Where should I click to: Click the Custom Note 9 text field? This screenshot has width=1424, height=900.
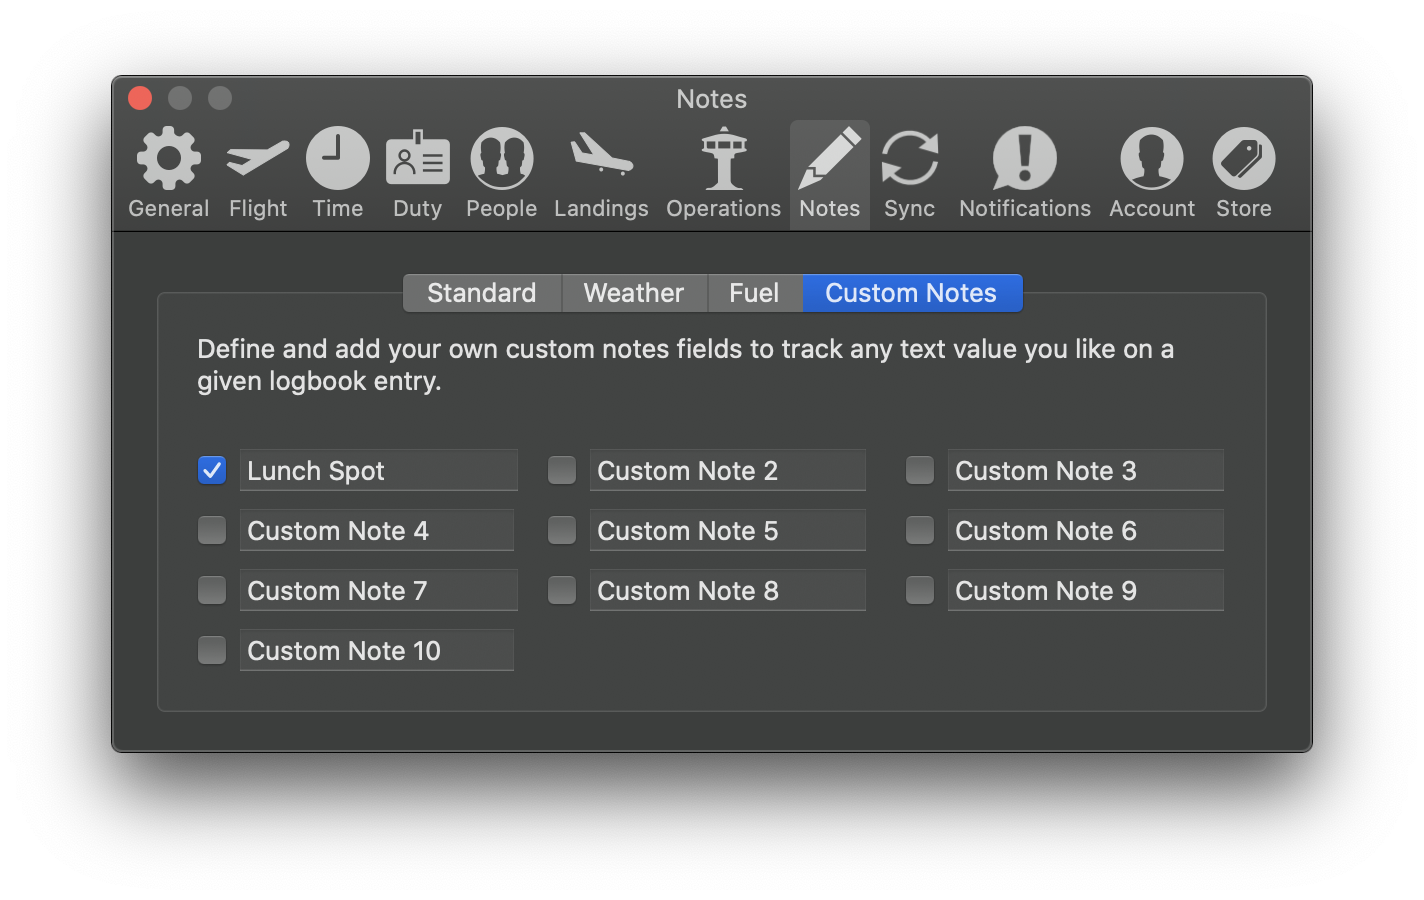1085,590
